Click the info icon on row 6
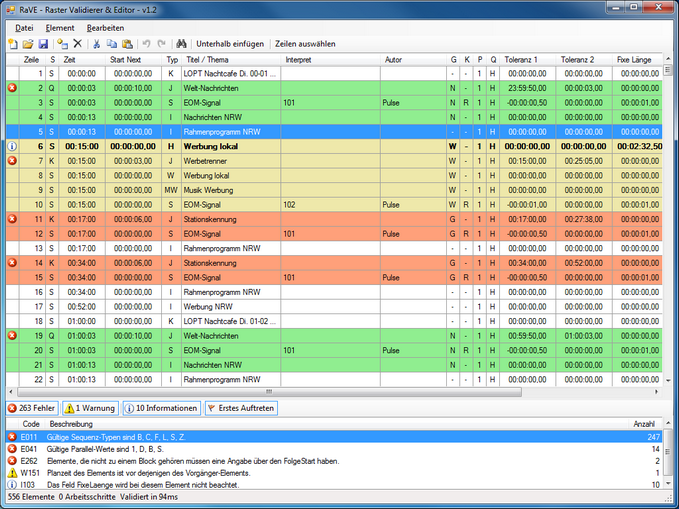Screen dimensions: 679x509 tap(12, 146)
